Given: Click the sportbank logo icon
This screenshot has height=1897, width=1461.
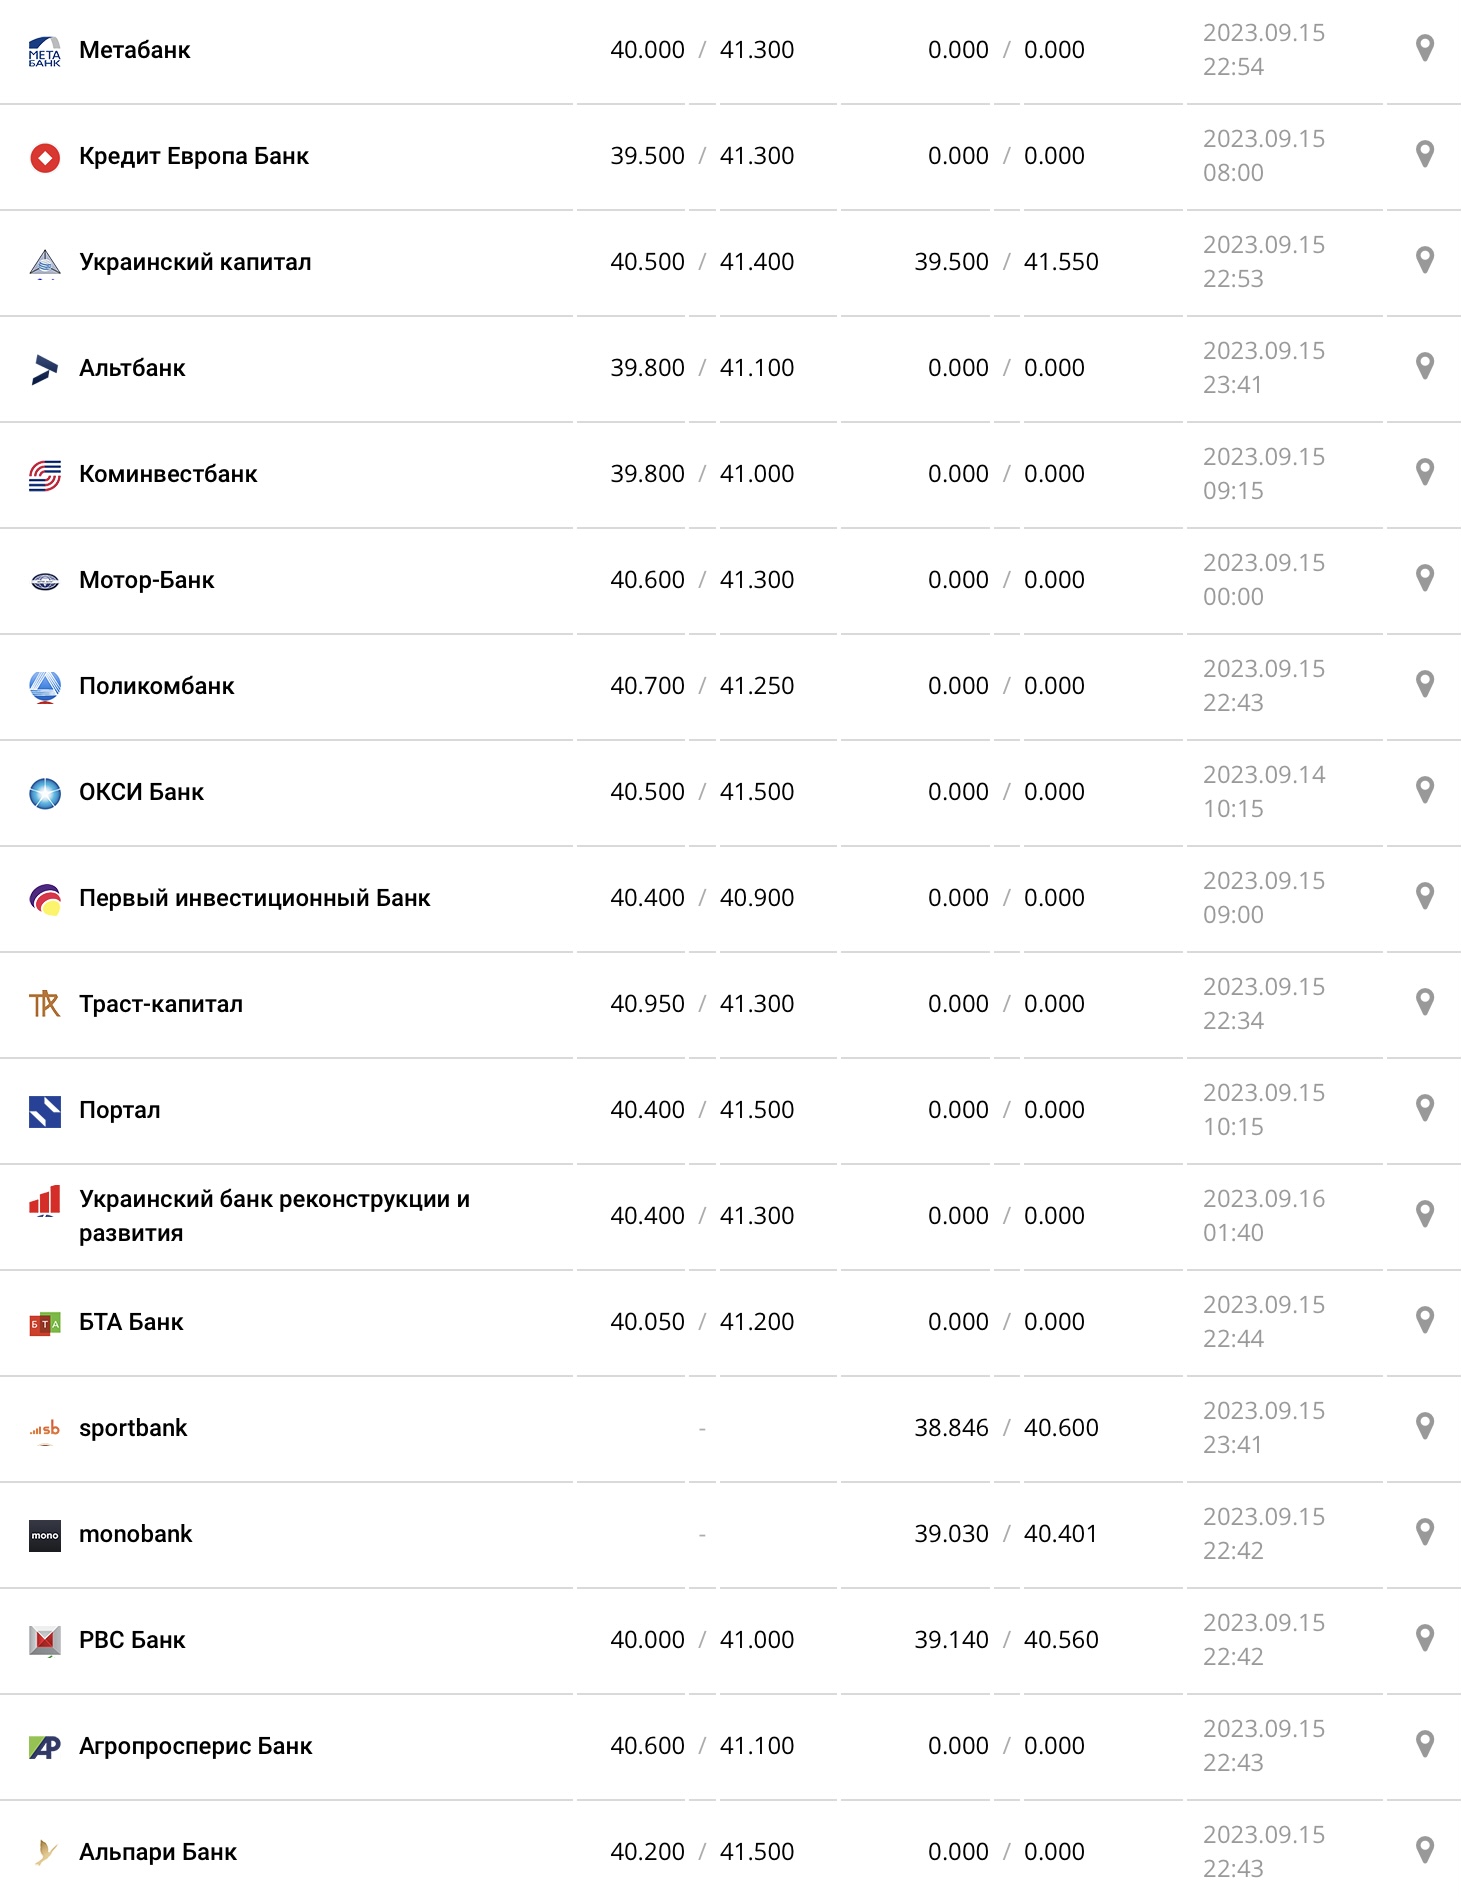Looking at the screenshot, I should click(45, 1427).
